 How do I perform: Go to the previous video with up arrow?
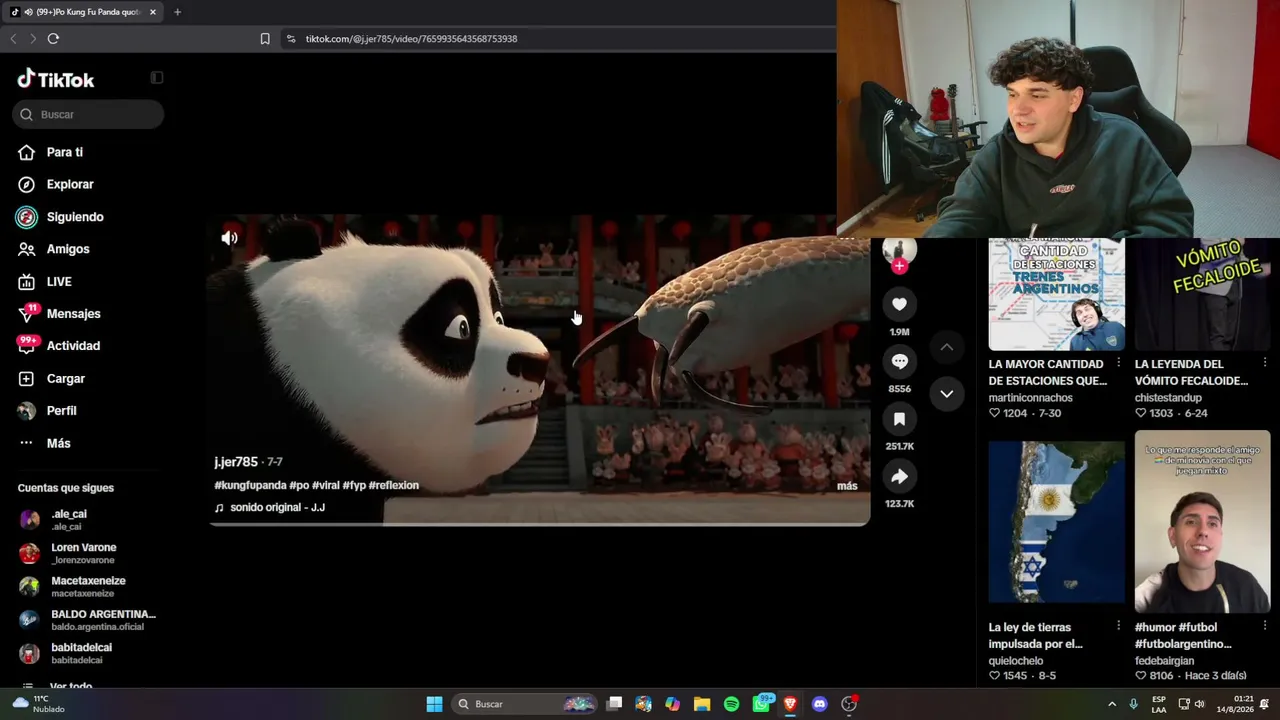coord(946,347)
